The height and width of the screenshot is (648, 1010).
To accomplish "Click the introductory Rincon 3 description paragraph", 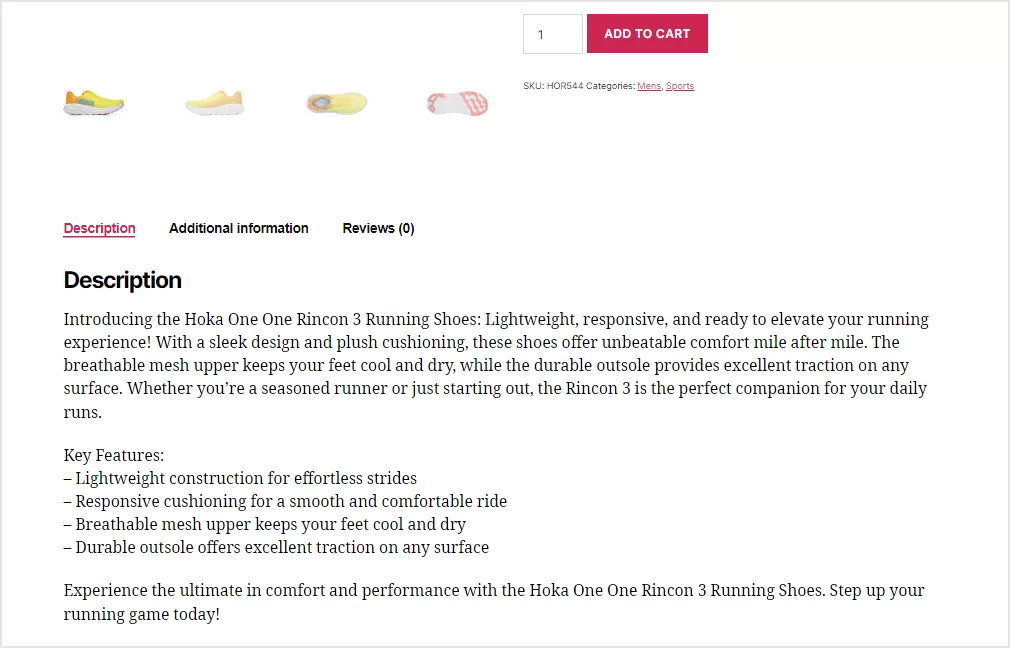I will (x=495, y=365).
